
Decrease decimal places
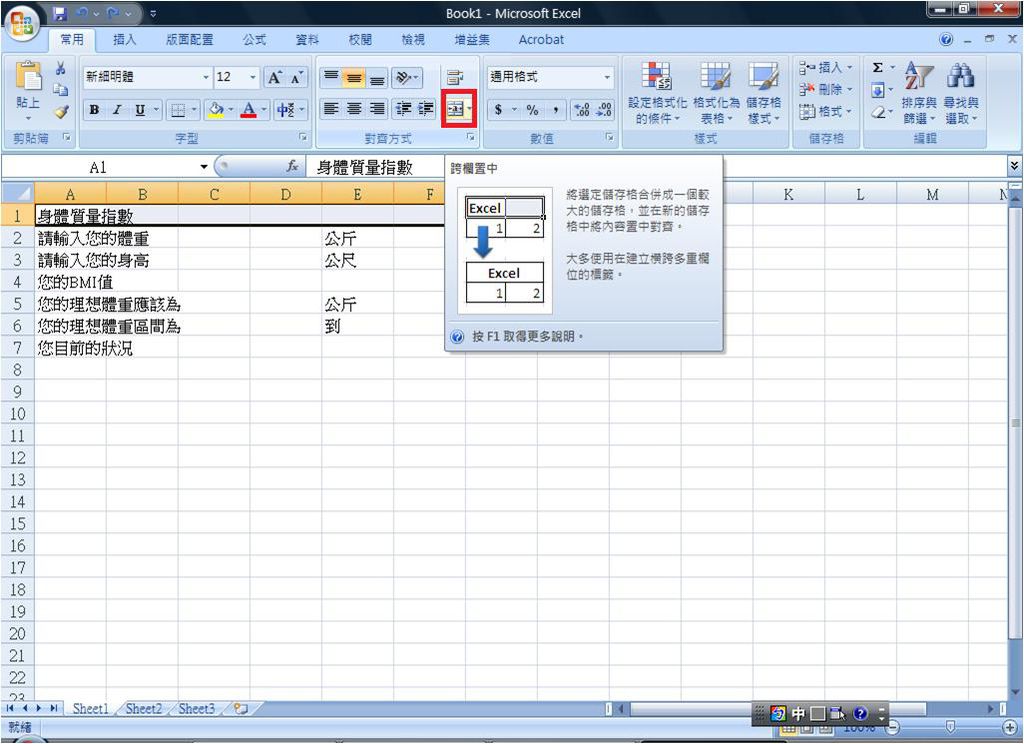tap(604, 110)
